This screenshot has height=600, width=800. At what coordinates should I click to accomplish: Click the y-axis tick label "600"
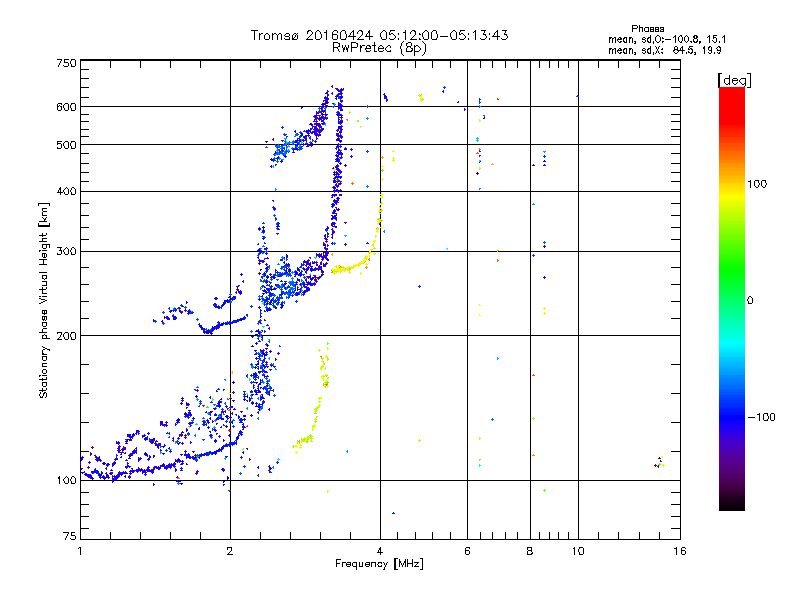point(66,107)
